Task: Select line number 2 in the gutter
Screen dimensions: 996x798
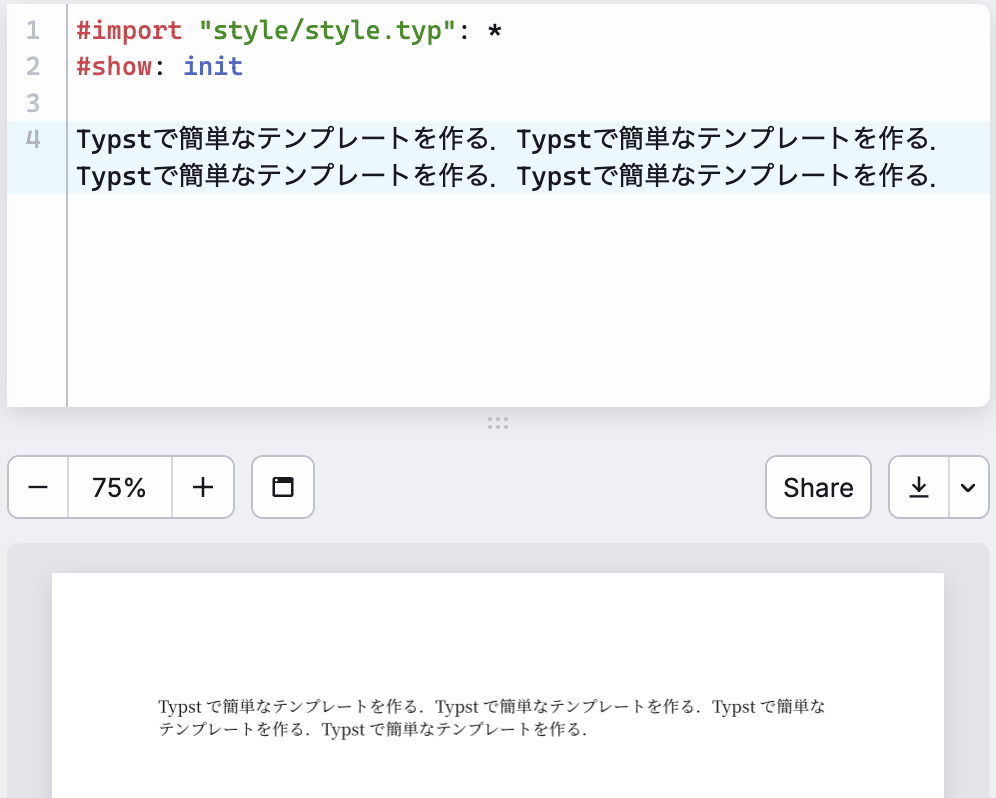Action: tap(31, 66)
